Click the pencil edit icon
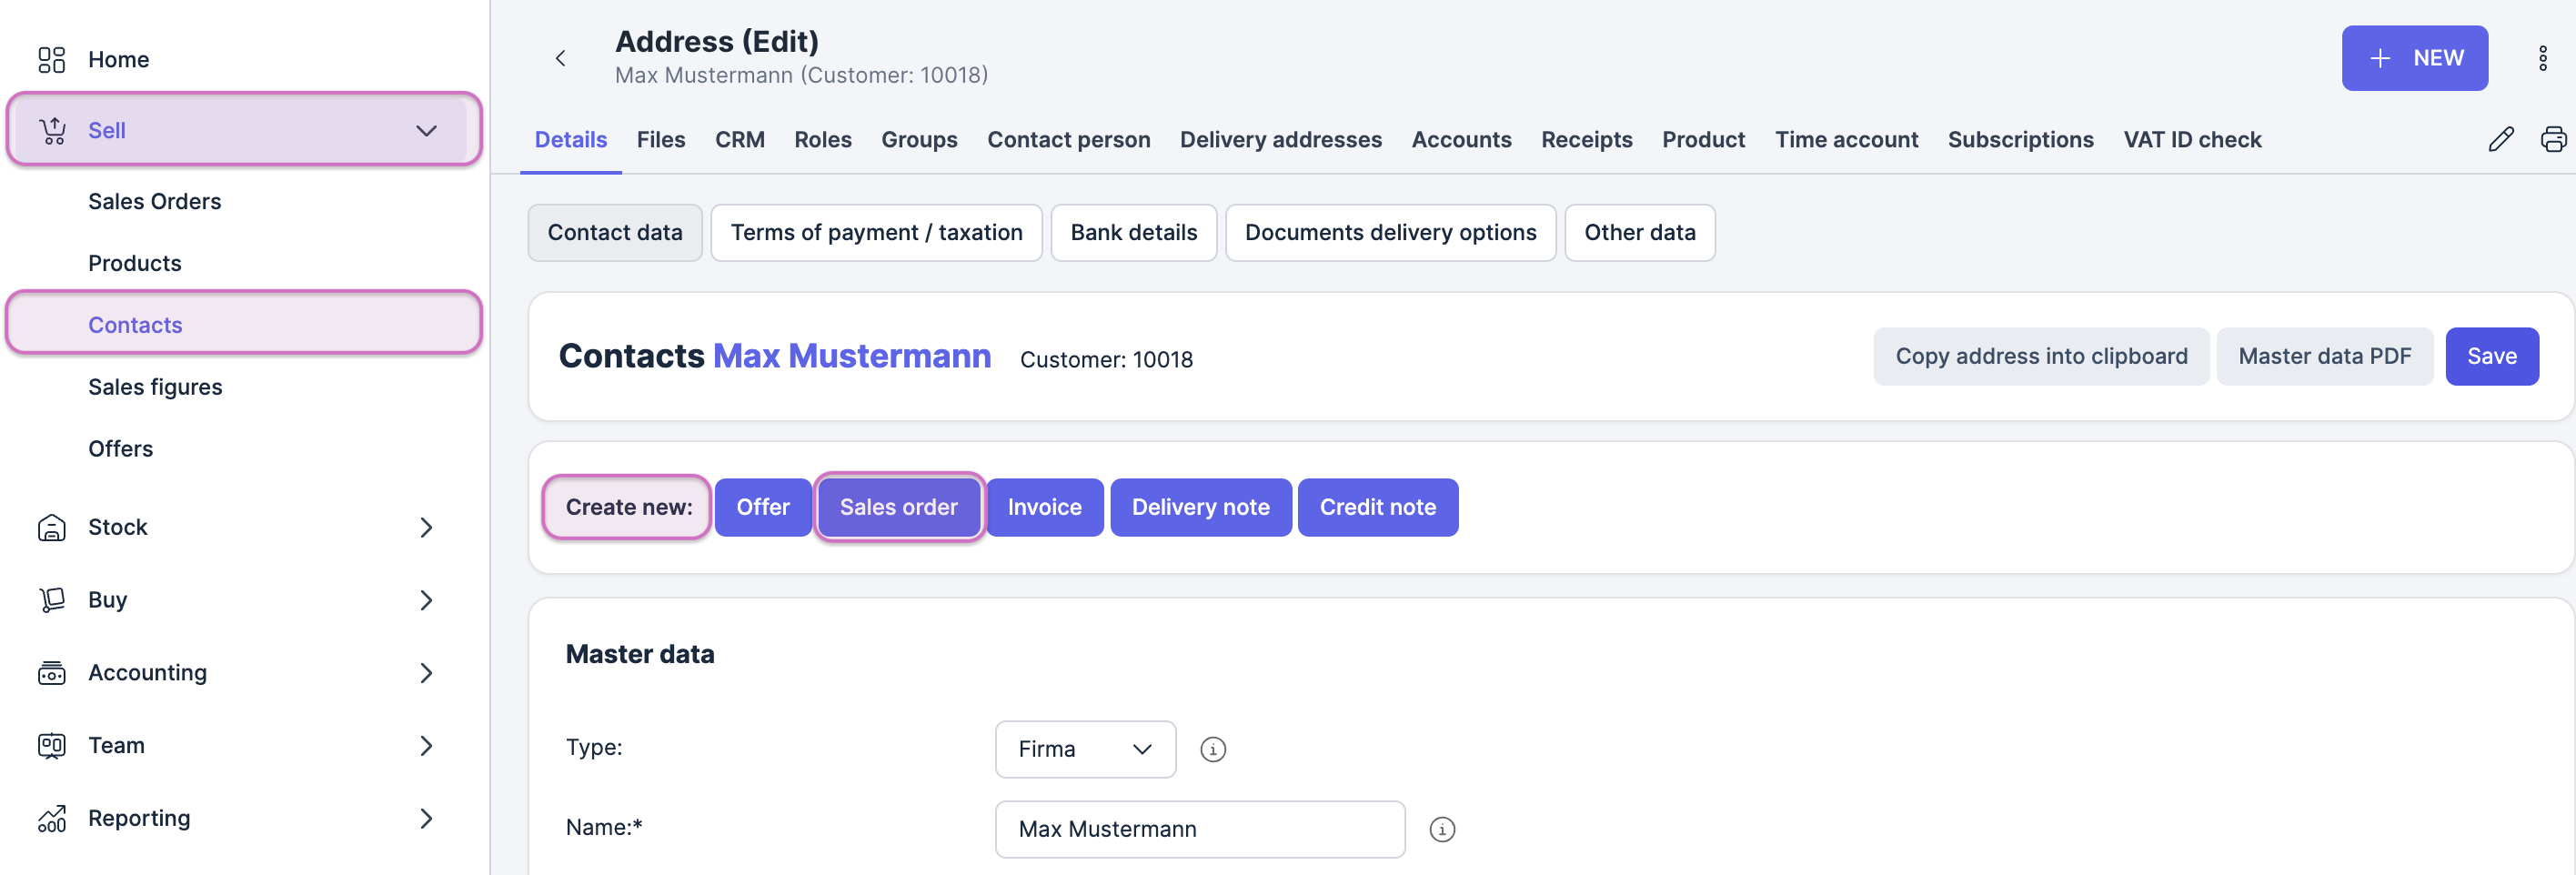Screen dimensions: 2576x875 tap(2500, 139)
